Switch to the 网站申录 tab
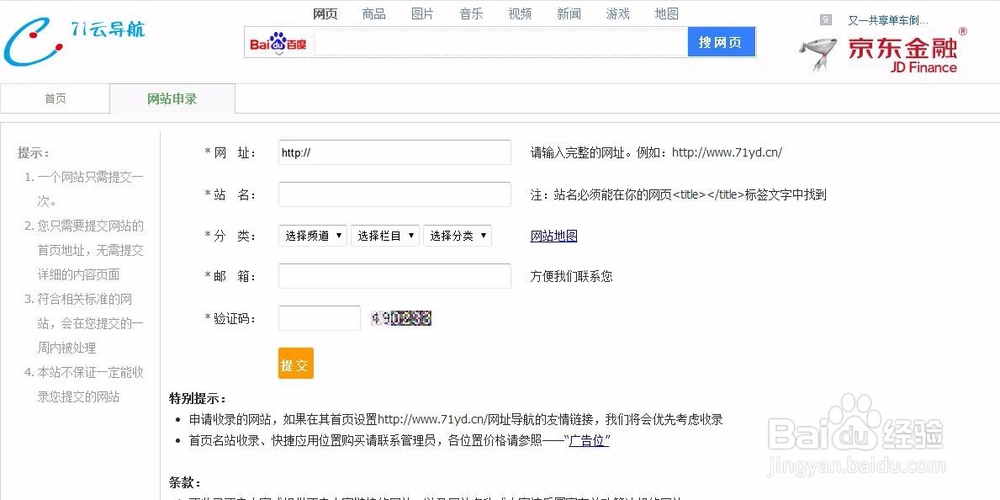 [172, 99]
